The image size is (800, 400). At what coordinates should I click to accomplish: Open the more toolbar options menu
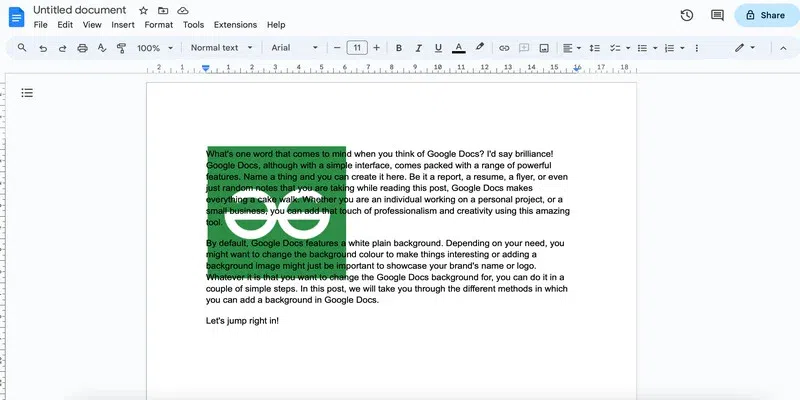click(x=696, y=48)
